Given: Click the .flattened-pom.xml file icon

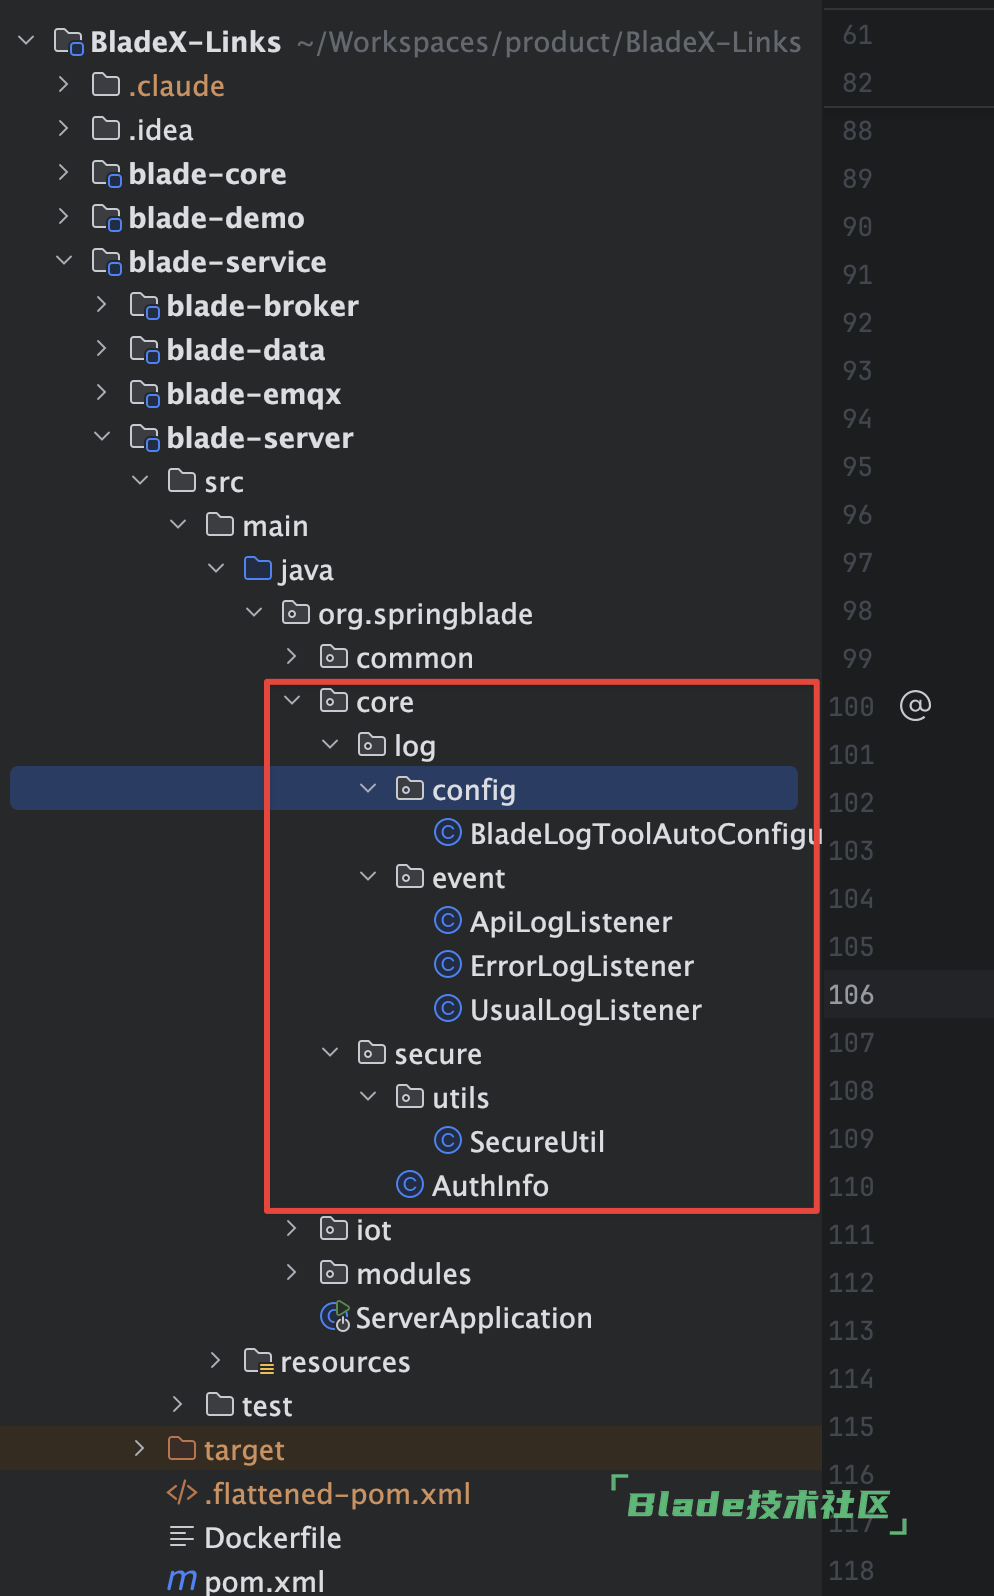Looking at the screenshot, I should [182, 1492].
